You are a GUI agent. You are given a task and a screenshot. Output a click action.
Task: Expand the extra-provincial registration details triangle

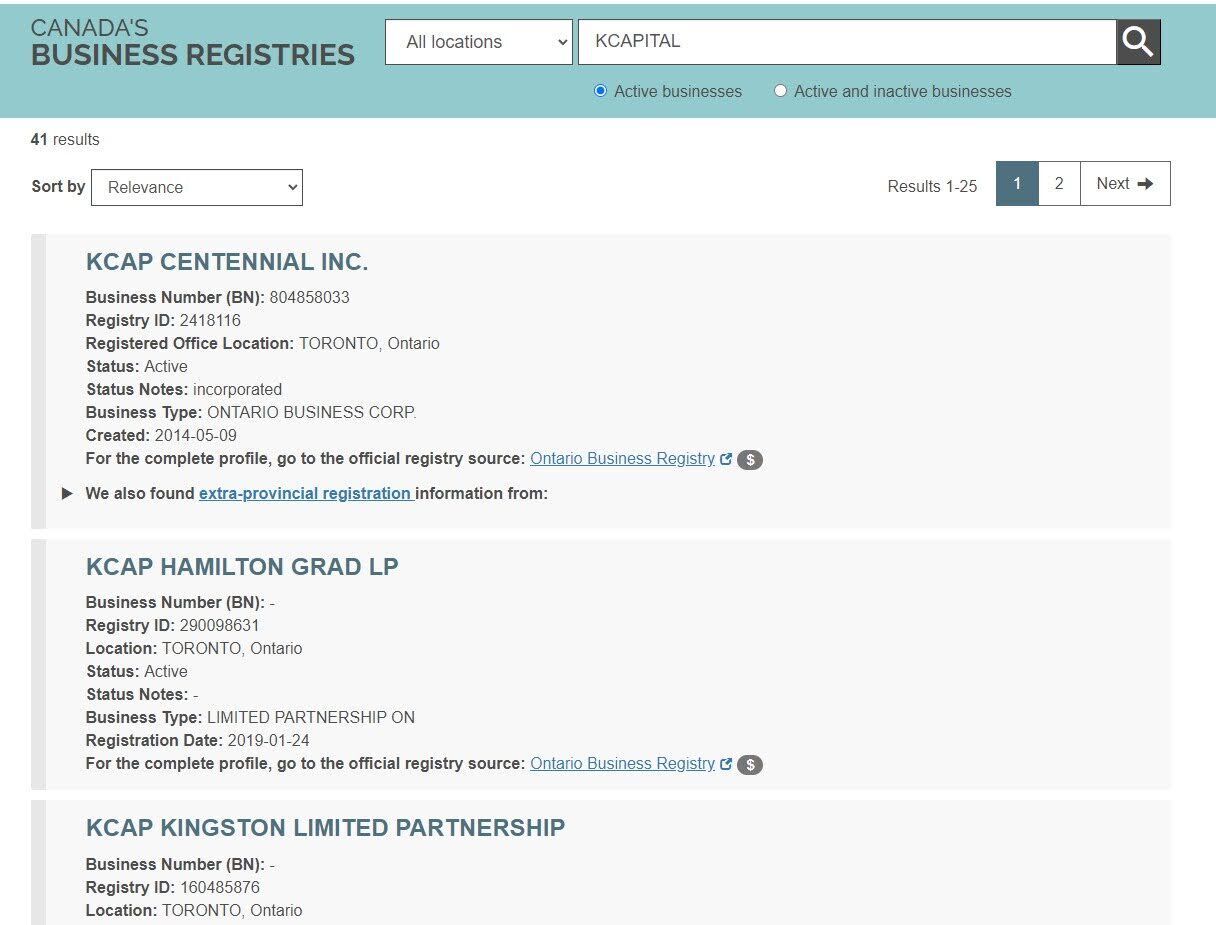[67, 493]
